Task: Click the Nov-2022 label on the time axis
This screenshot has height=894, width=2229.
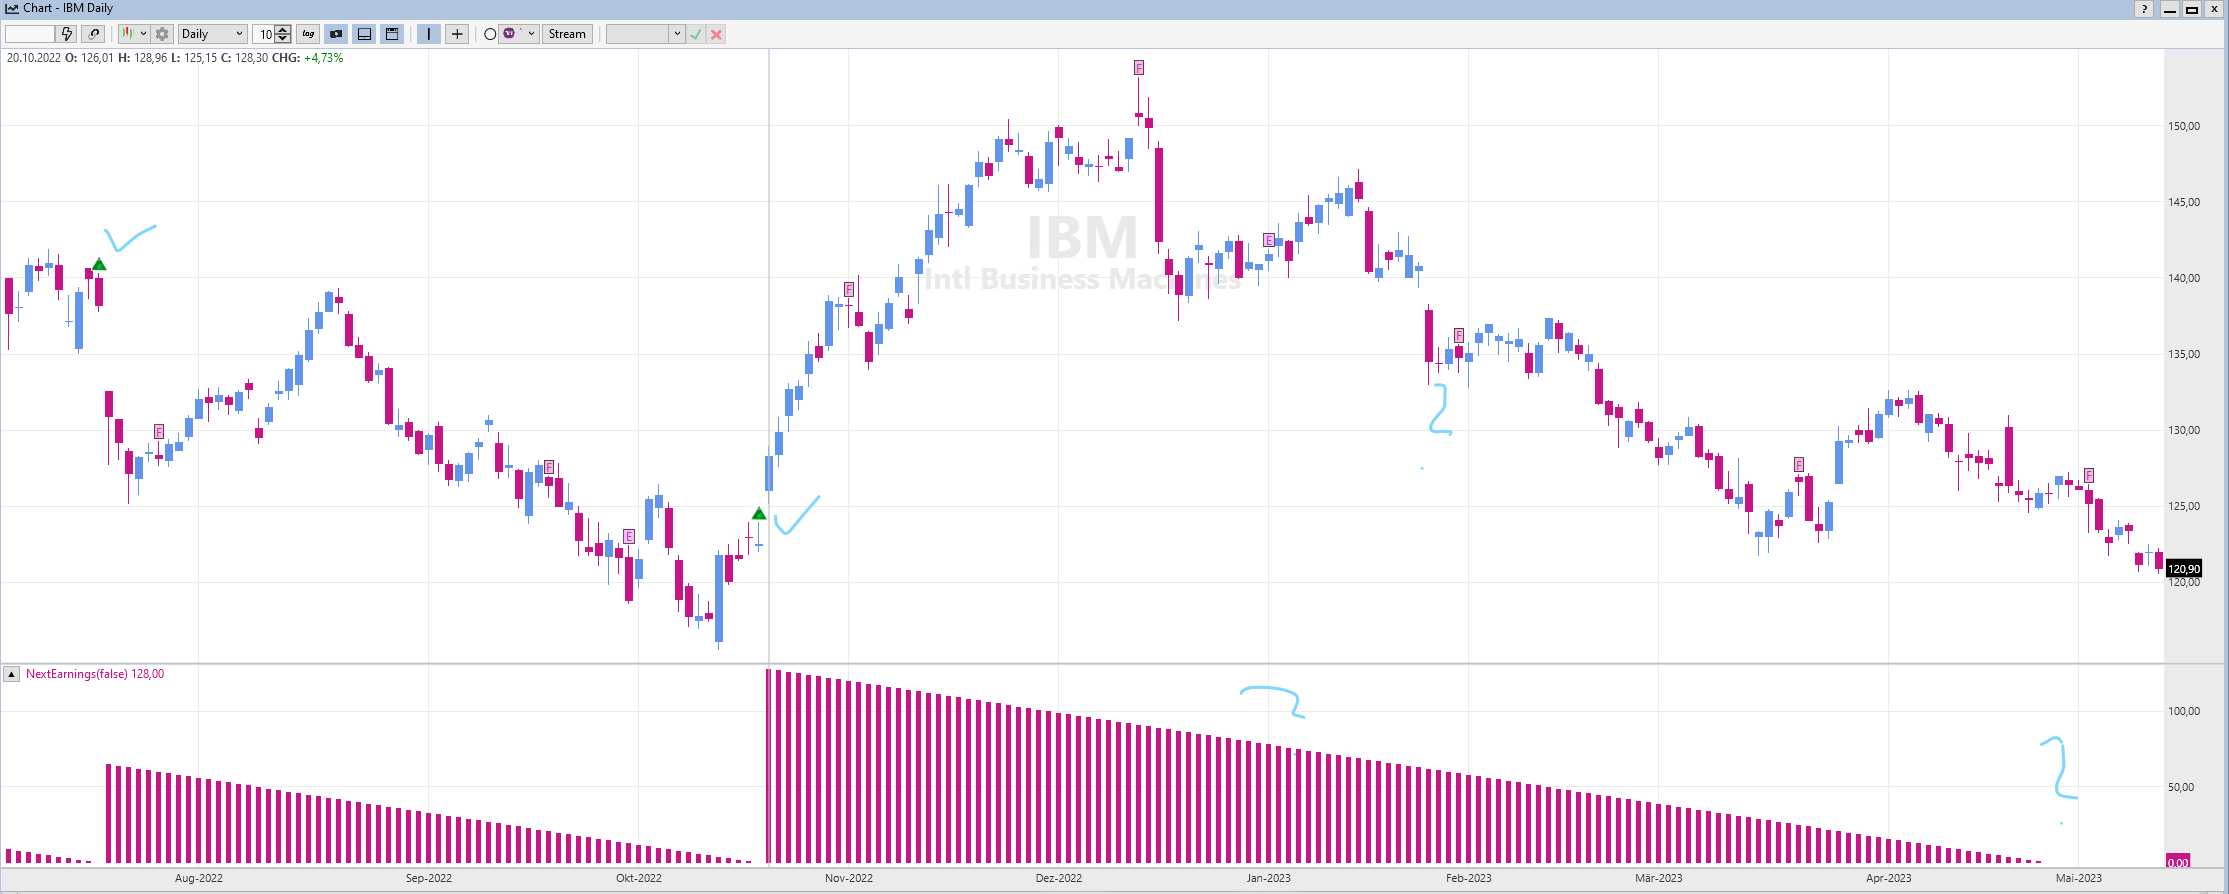Action: [x=849, y=878]
